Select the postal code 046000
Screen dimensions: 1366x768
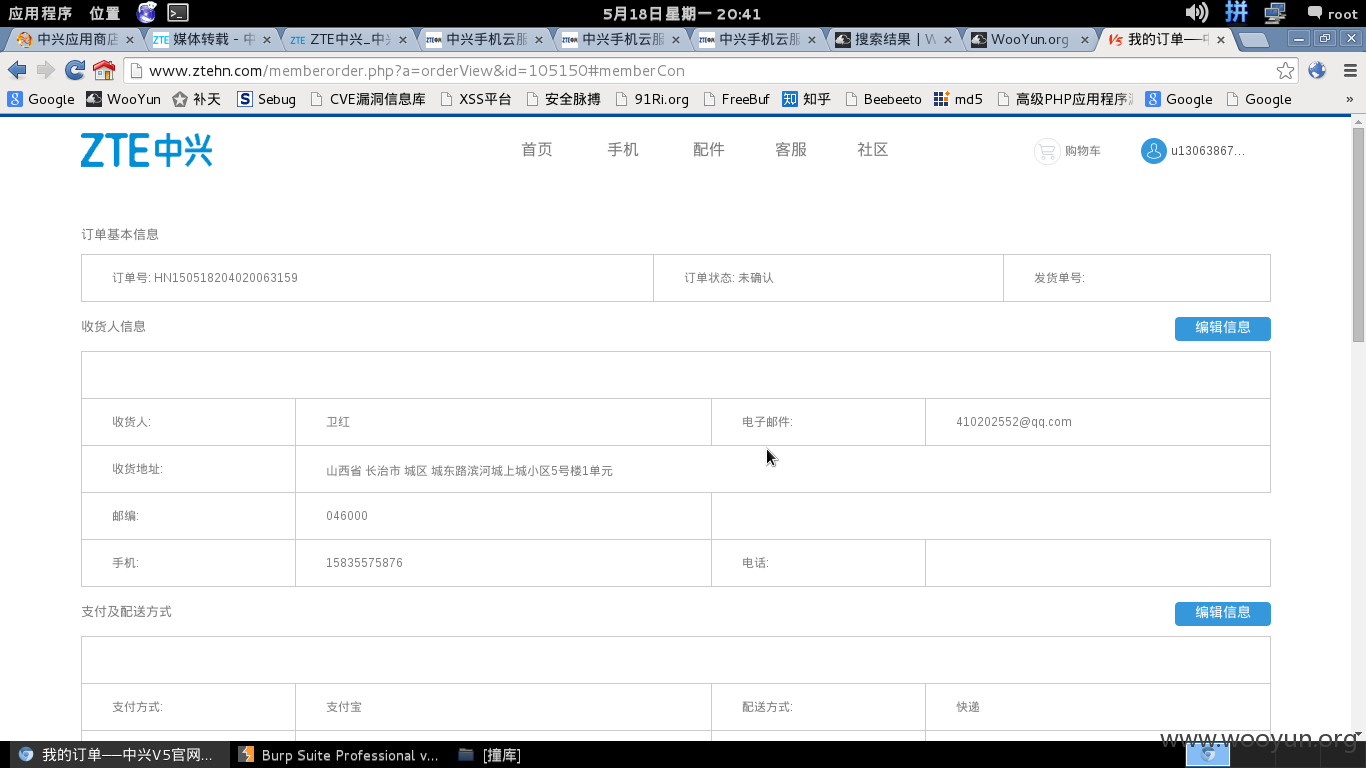click(347, 516)
